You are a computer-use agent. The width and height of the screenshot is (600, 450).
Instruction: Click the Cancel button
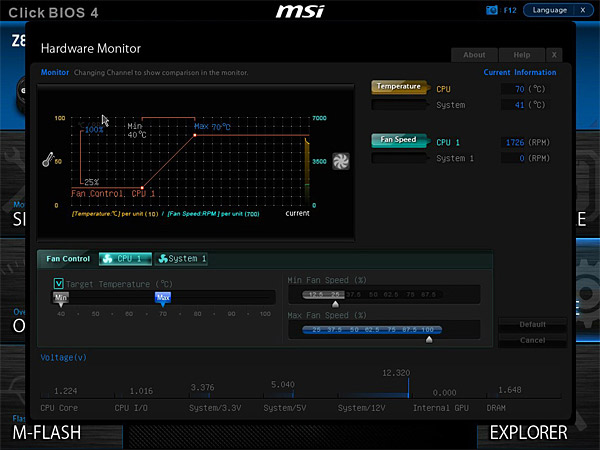click(x=532, y=340)
